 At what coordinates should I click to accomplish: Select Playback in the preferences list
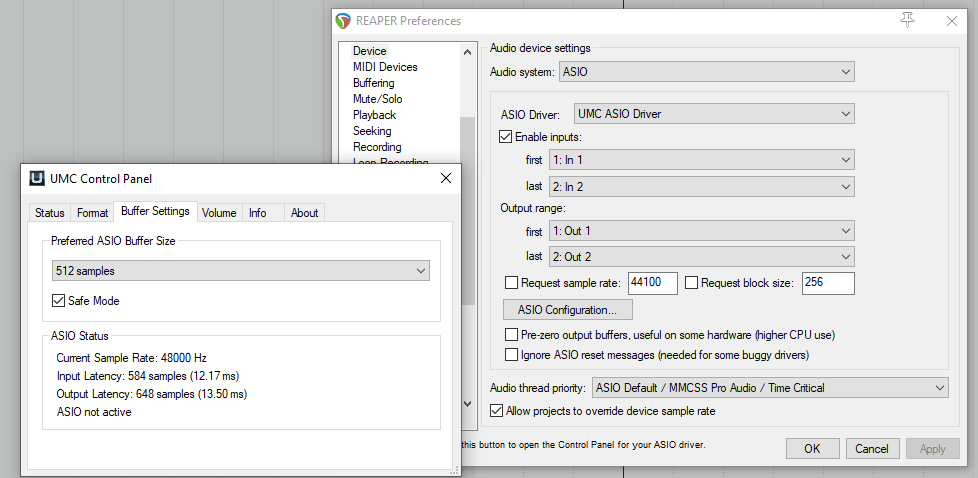[374, 115]
